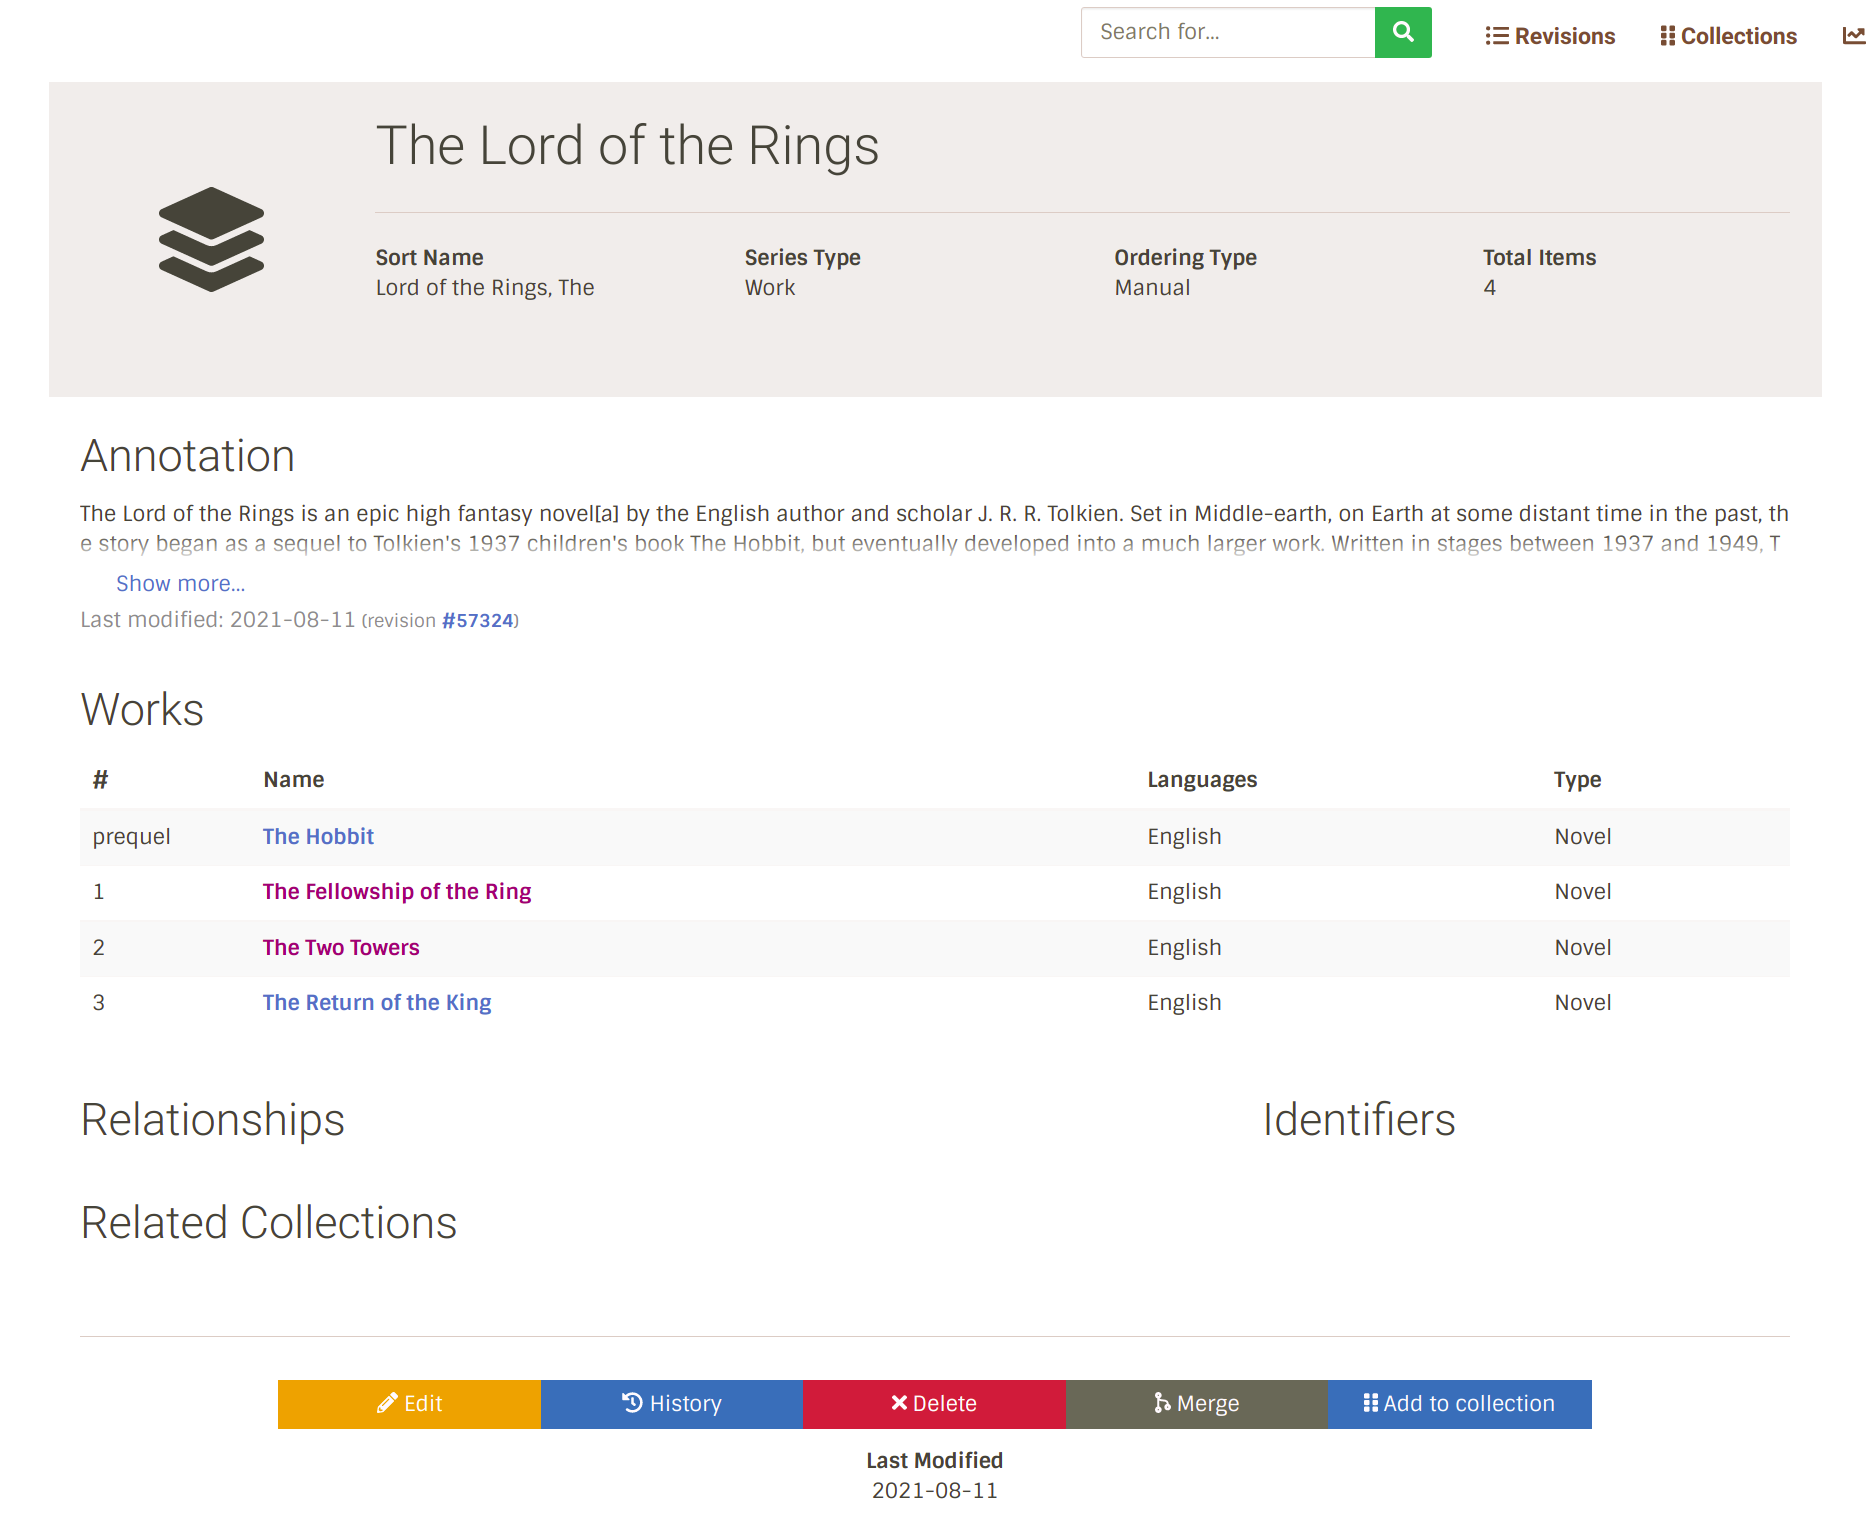Open revision #57324 link
Image resolution: width=1868 pixels, height=1516 pixels.
coord(478,620)
